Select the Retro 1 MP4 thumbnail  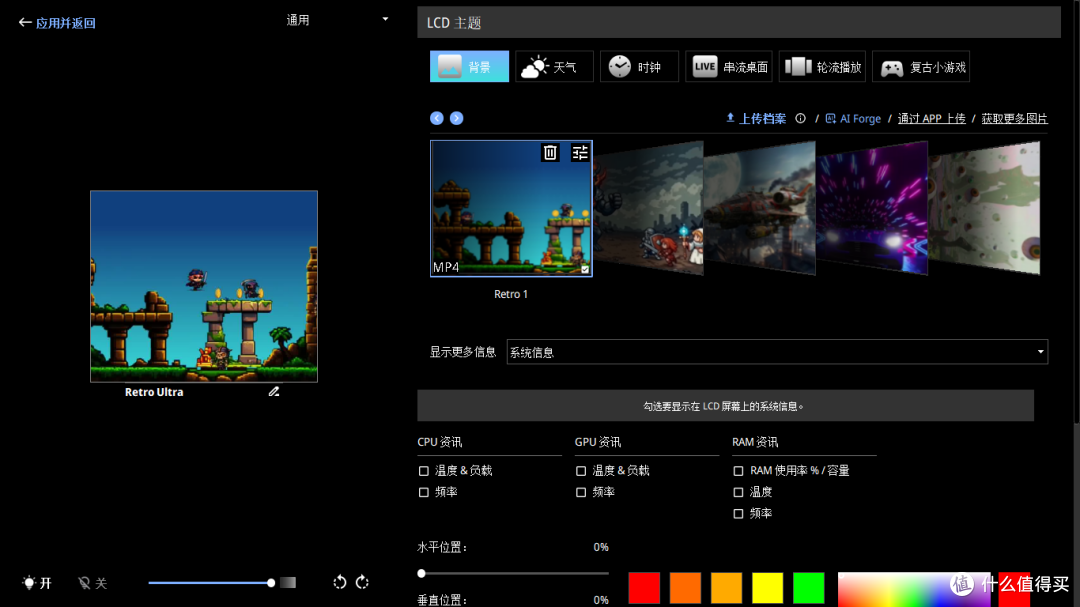pos(511,209)
